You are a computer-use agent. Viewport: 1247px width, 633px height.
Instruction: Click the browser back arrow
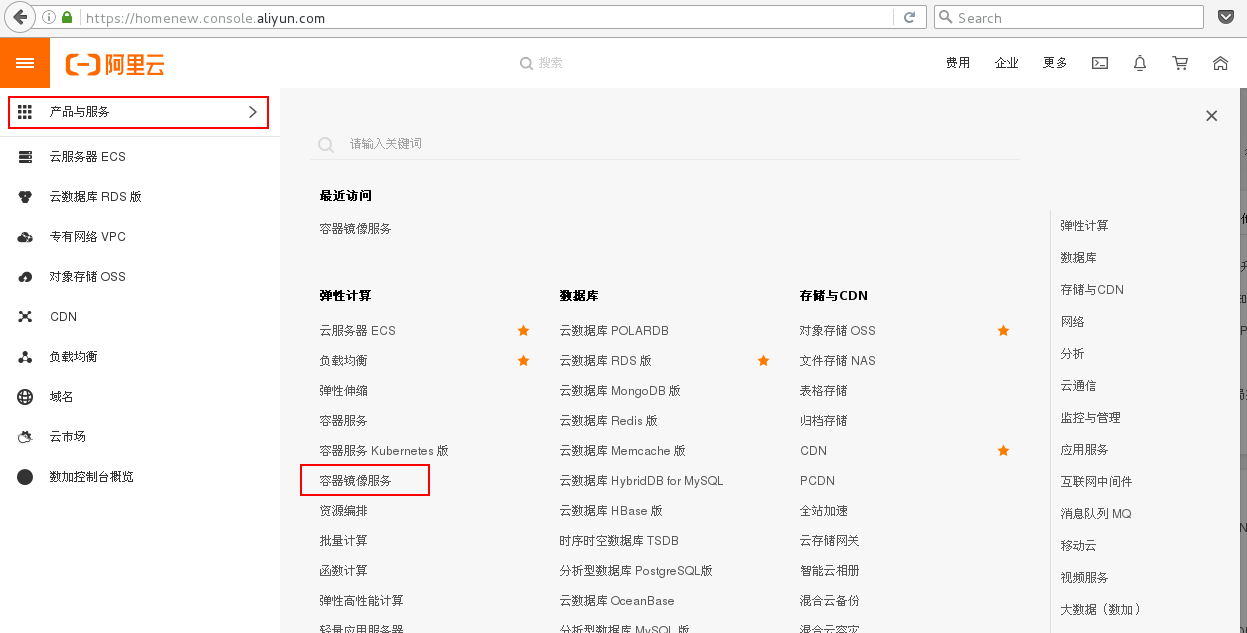[x=20, y=17]
